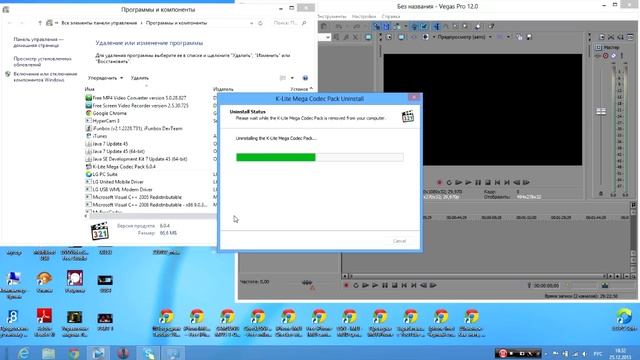
Task: Open the Справка menu in Vegas Pro
Action: pyautogui.click(x=391, y=17)
